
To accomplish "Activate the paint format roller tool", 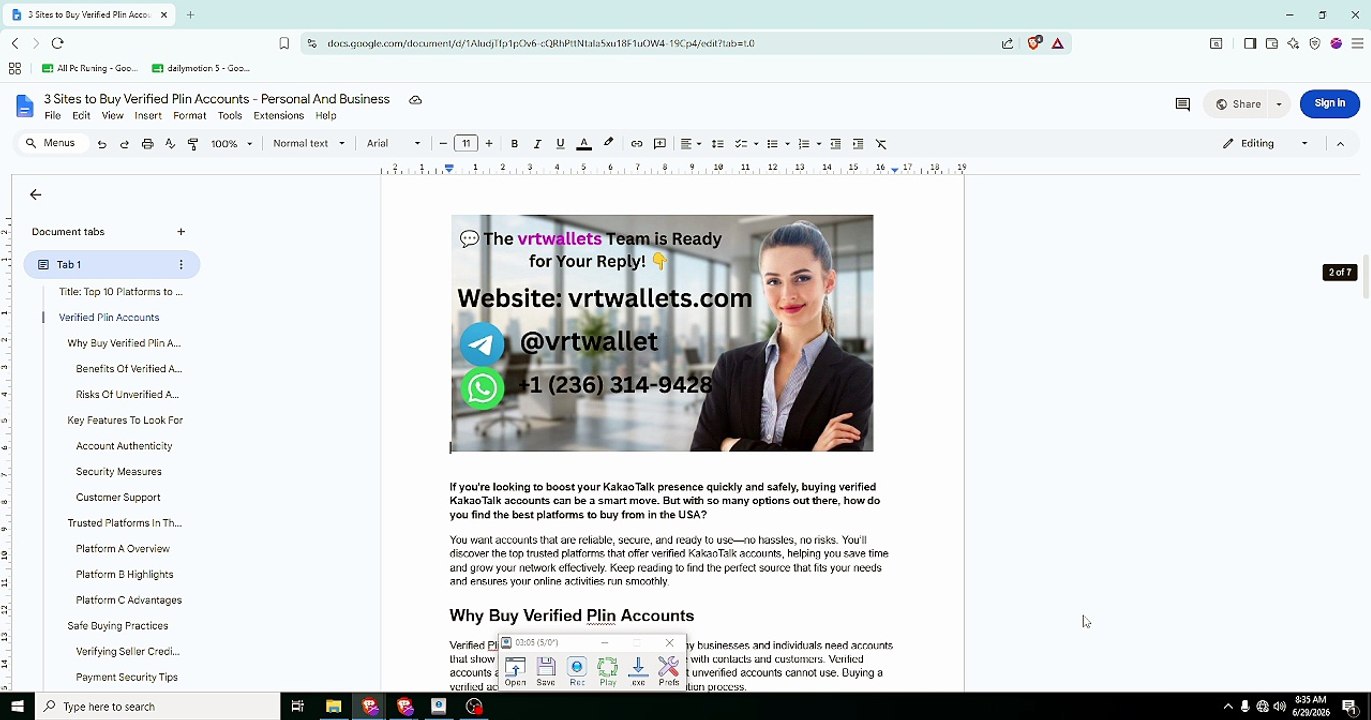I will (193, 144).
